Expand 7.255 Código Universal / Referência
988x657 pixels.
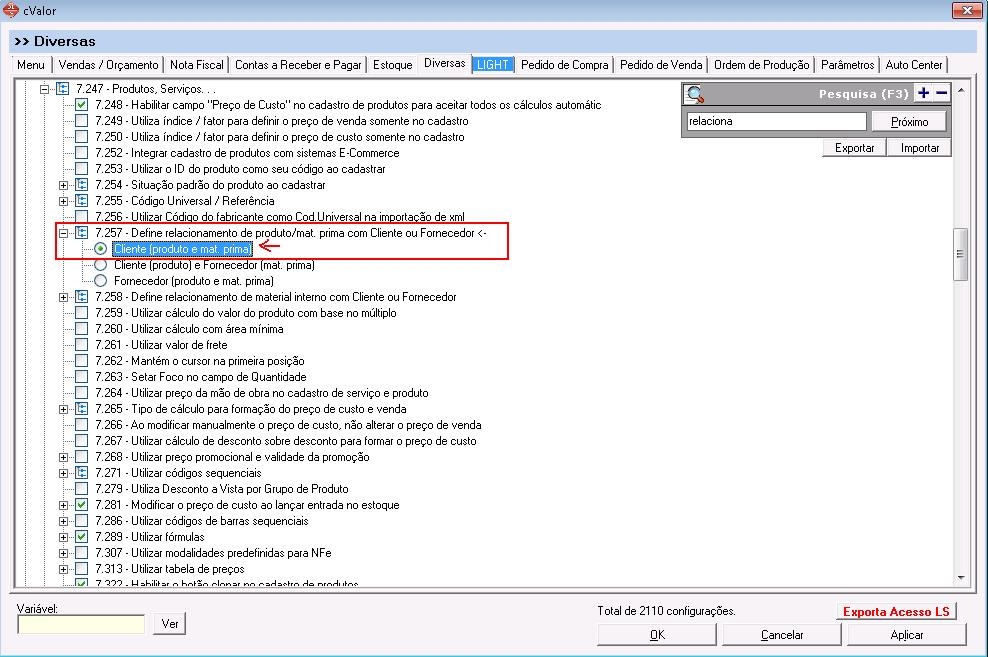[x=64, y=202]
